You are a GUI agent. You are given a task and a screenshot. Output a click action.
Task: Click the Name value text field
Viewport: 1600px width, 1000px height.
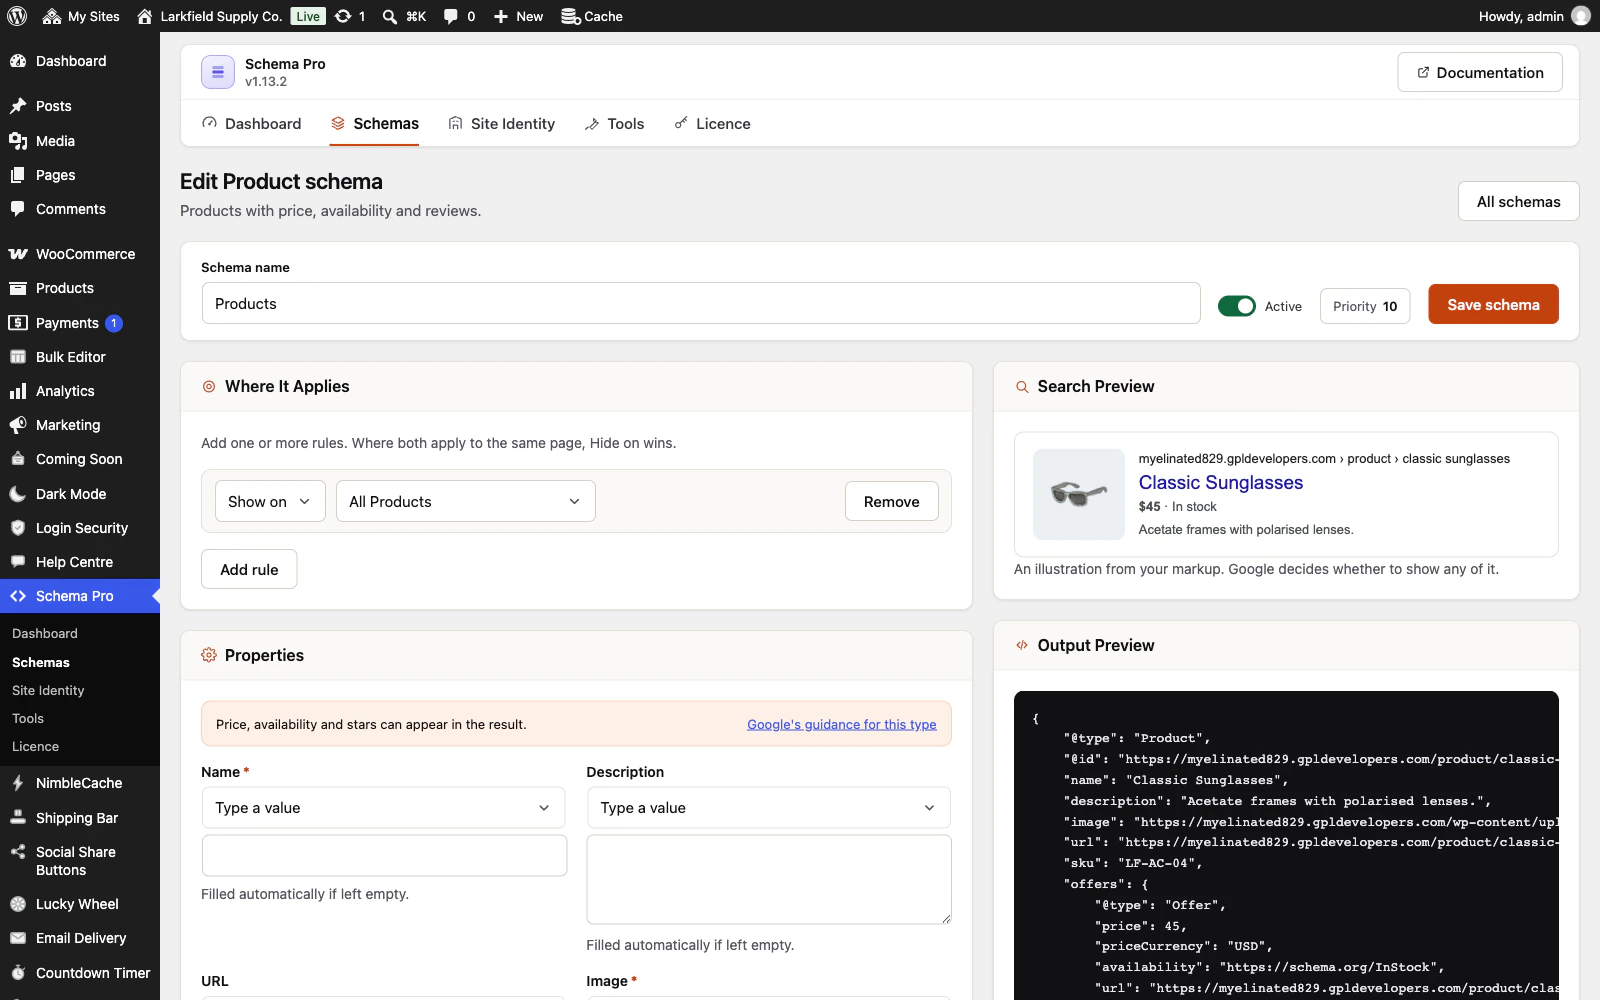click(x=384, y=856)
